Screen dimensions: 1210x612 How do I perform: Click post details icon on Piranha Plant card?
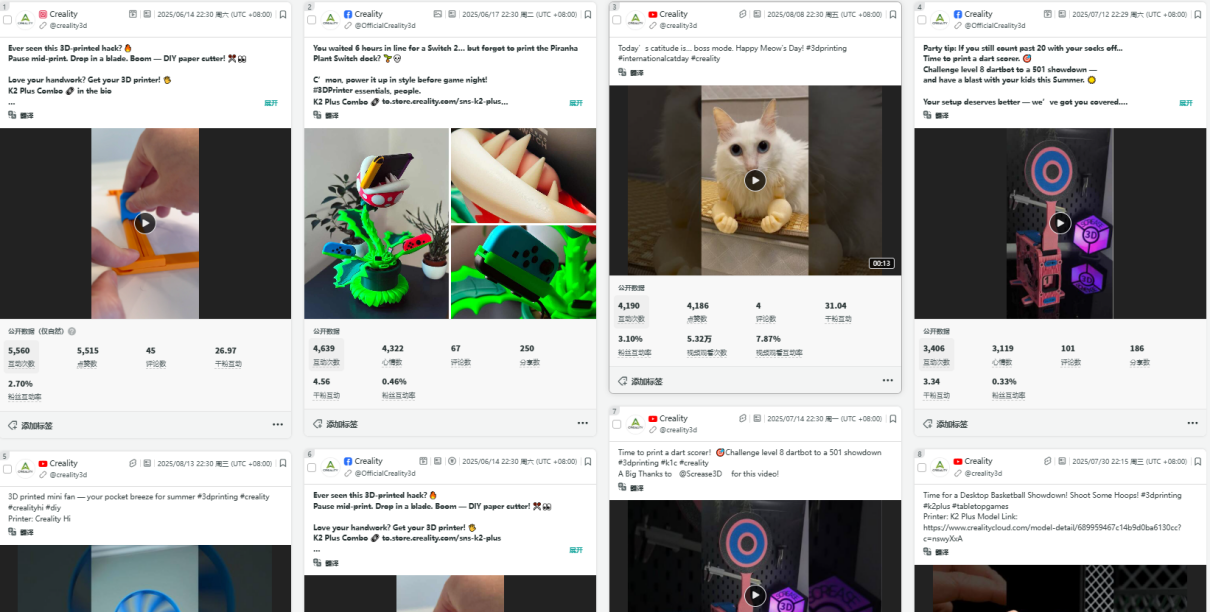pyautogui.click(x=453, y=14)
